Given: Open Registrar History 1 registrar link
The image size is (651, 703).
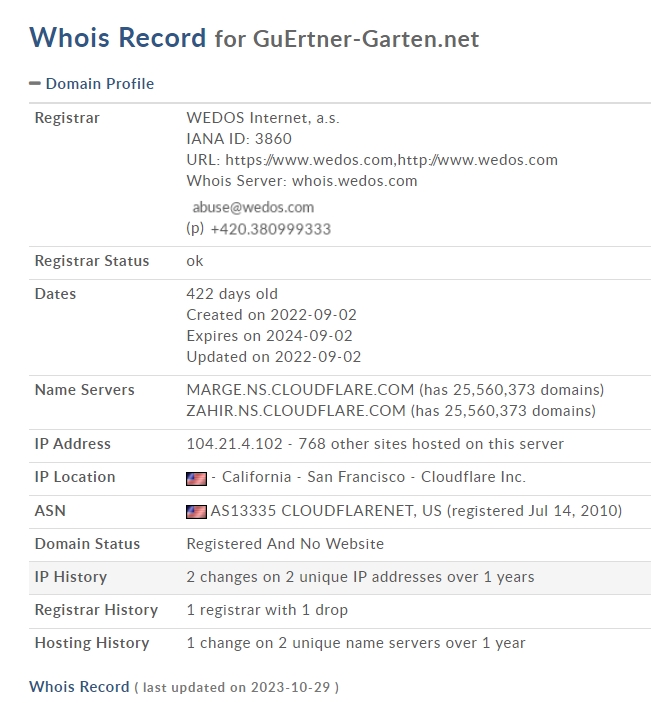Looking at the screenshot, I should click(267, 610).
